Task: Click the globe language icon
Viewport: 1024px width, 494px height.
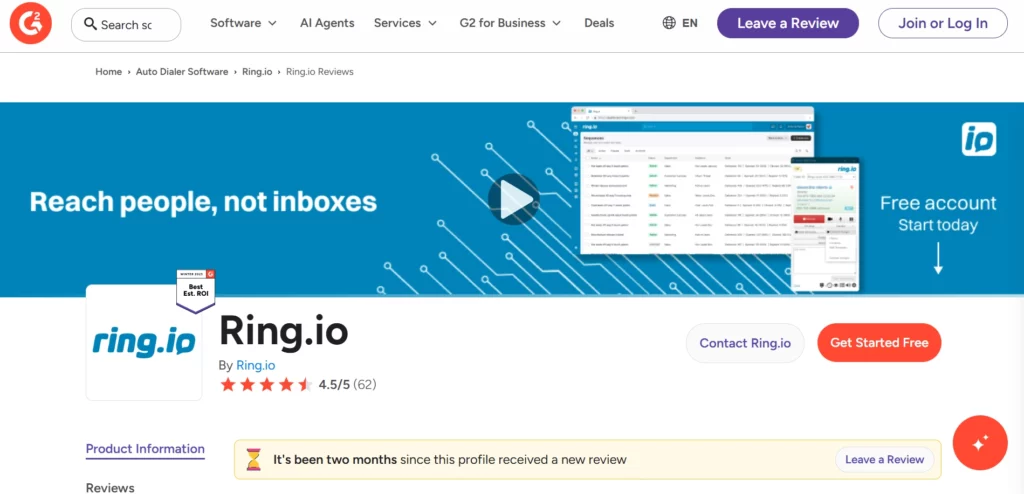Action: click(x=669, y=23)
